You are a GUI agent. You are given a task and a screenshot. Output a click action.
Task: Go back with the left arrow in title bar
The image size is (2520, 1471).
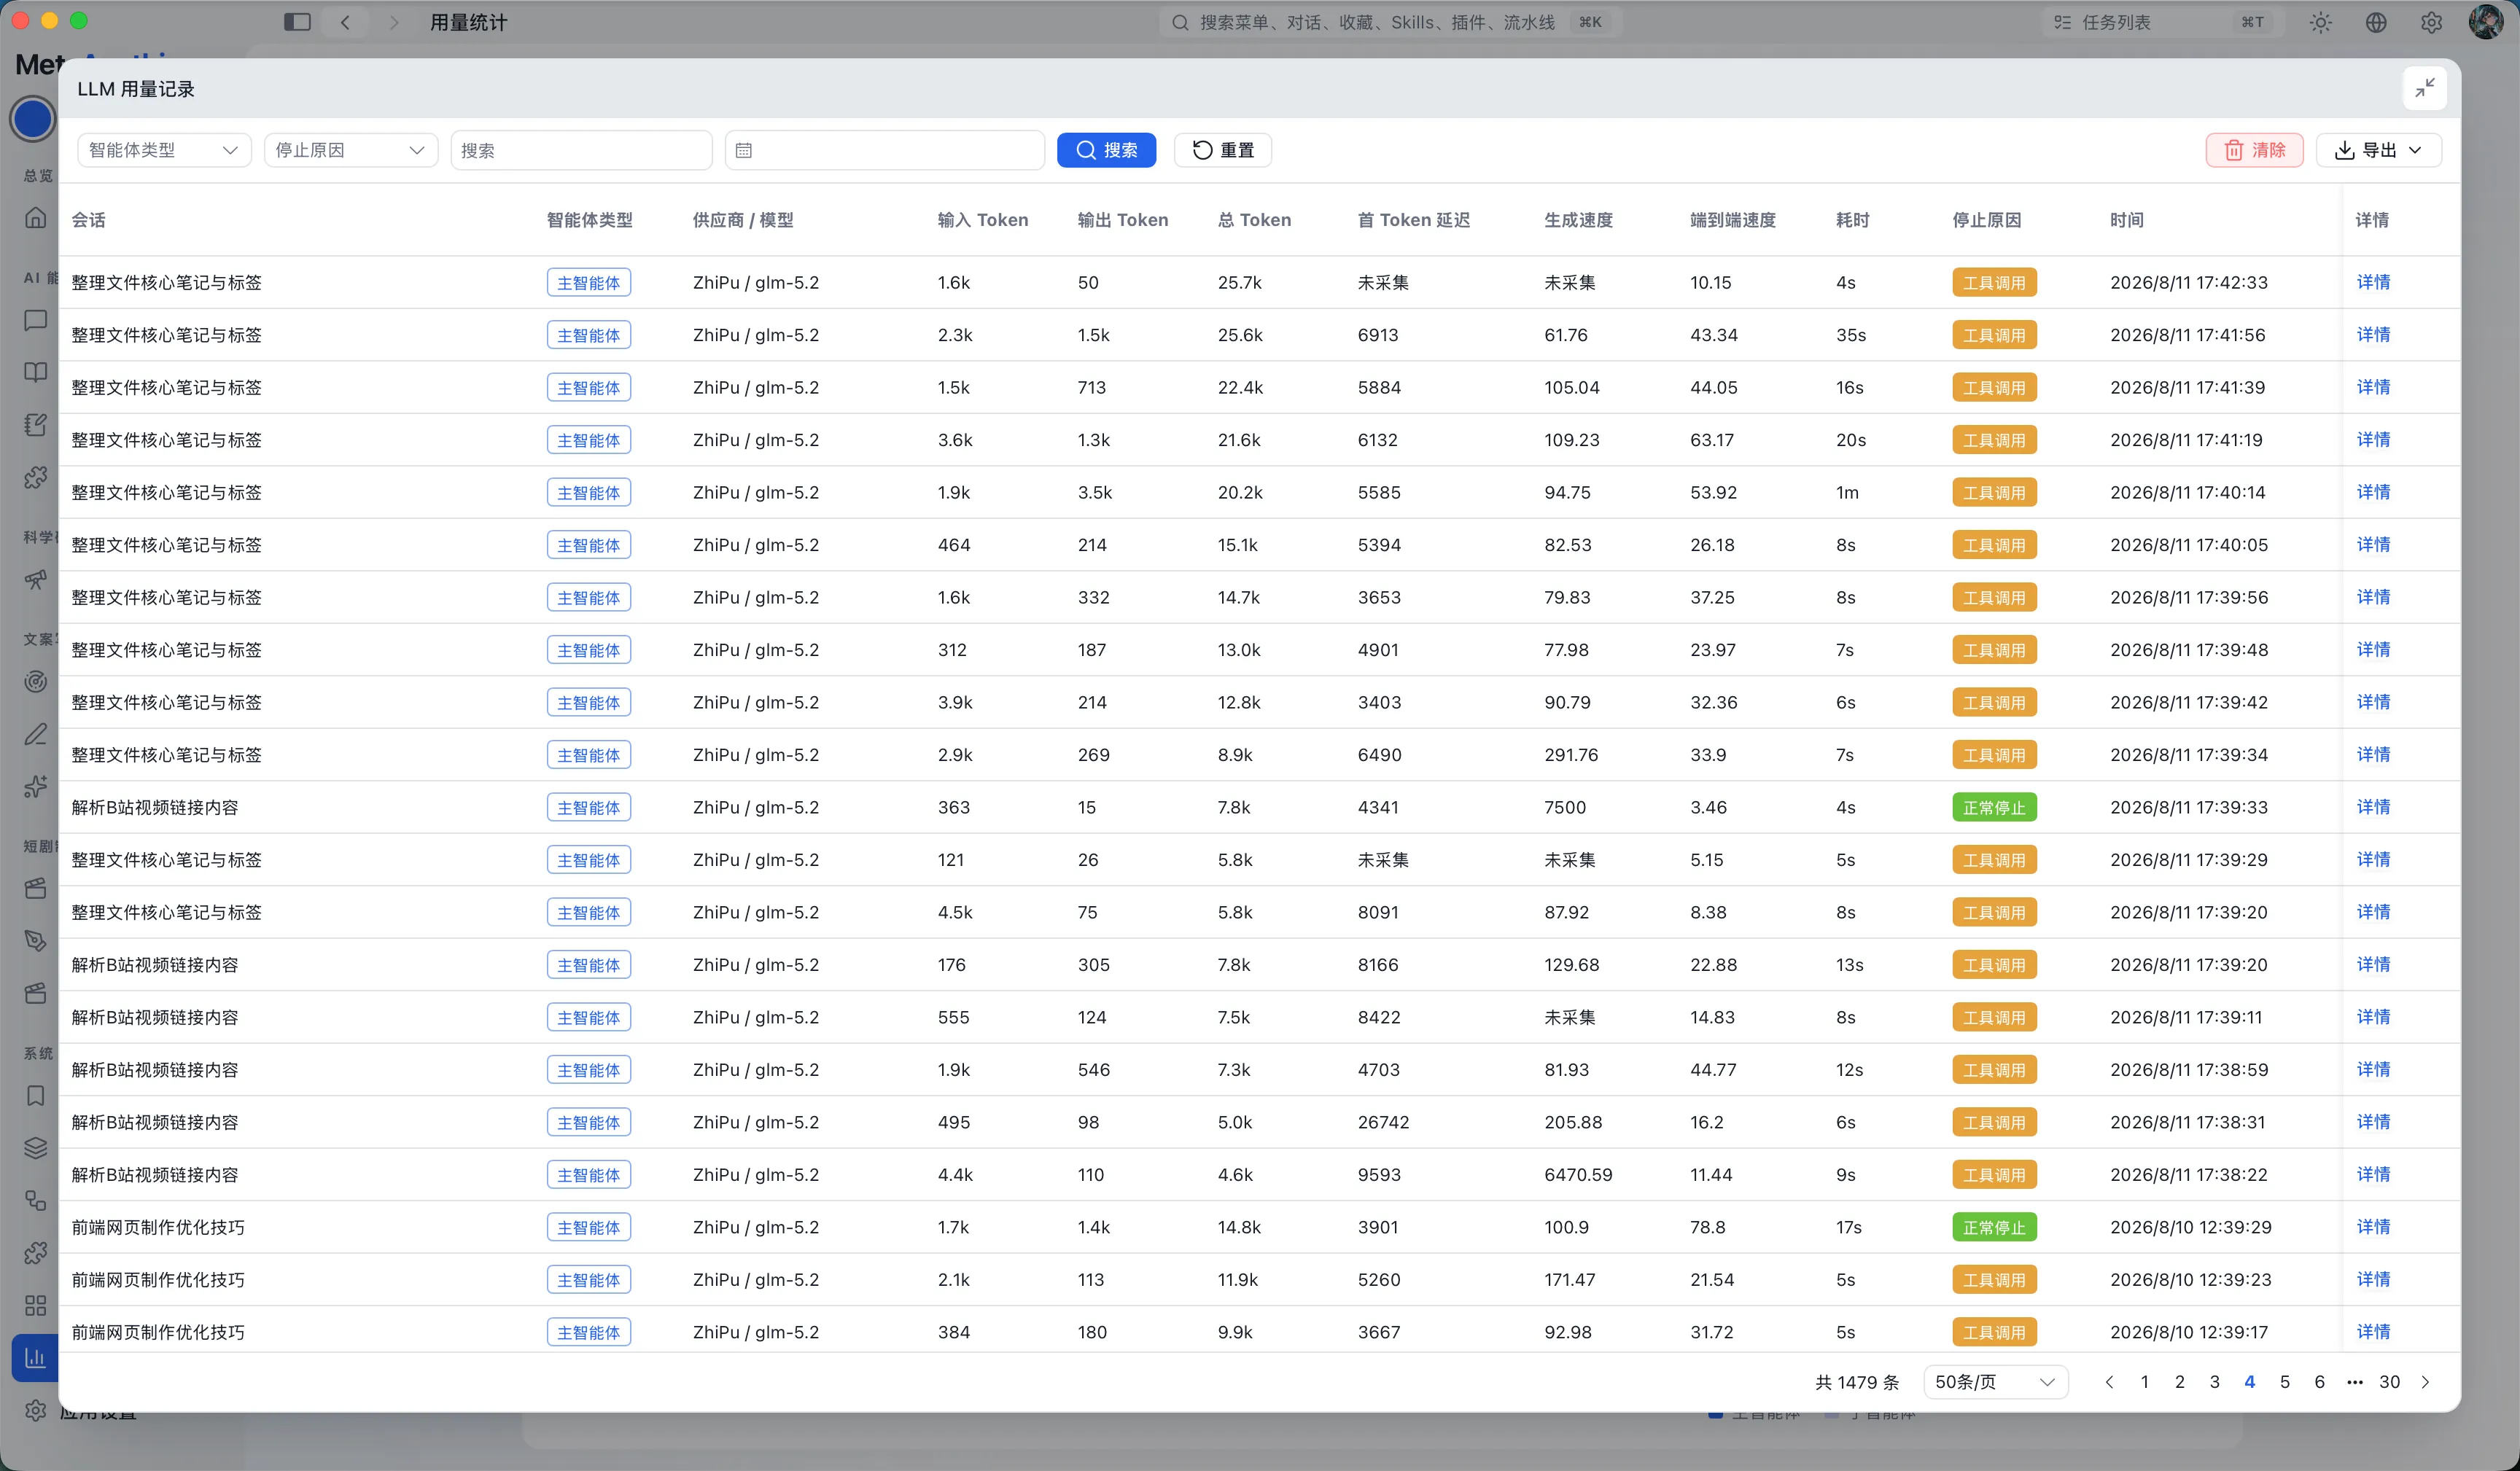click(345, 22)
